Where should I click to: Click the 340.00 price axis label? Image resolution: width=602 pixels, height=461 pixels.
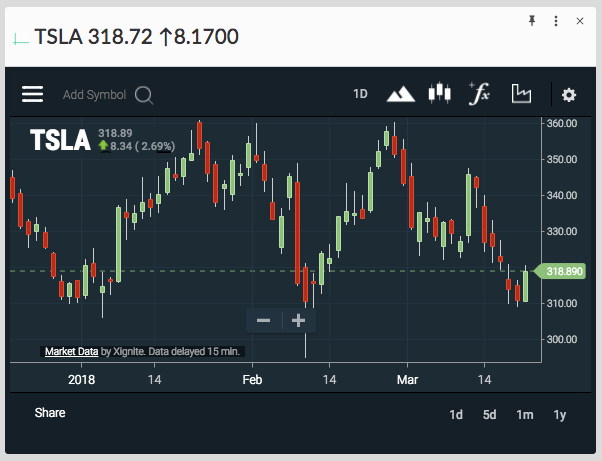[562, 195]
